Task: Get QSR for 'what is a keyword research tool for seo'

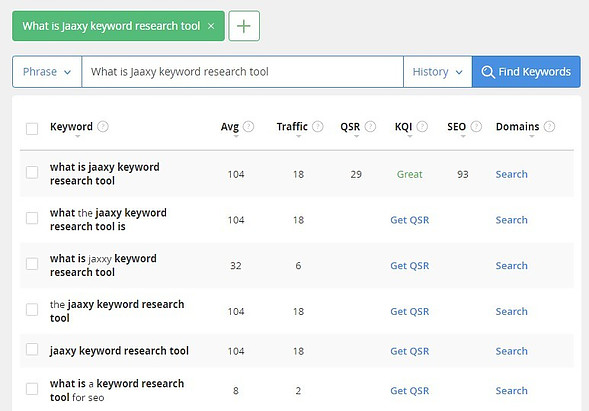Action: tap(409, 391)
